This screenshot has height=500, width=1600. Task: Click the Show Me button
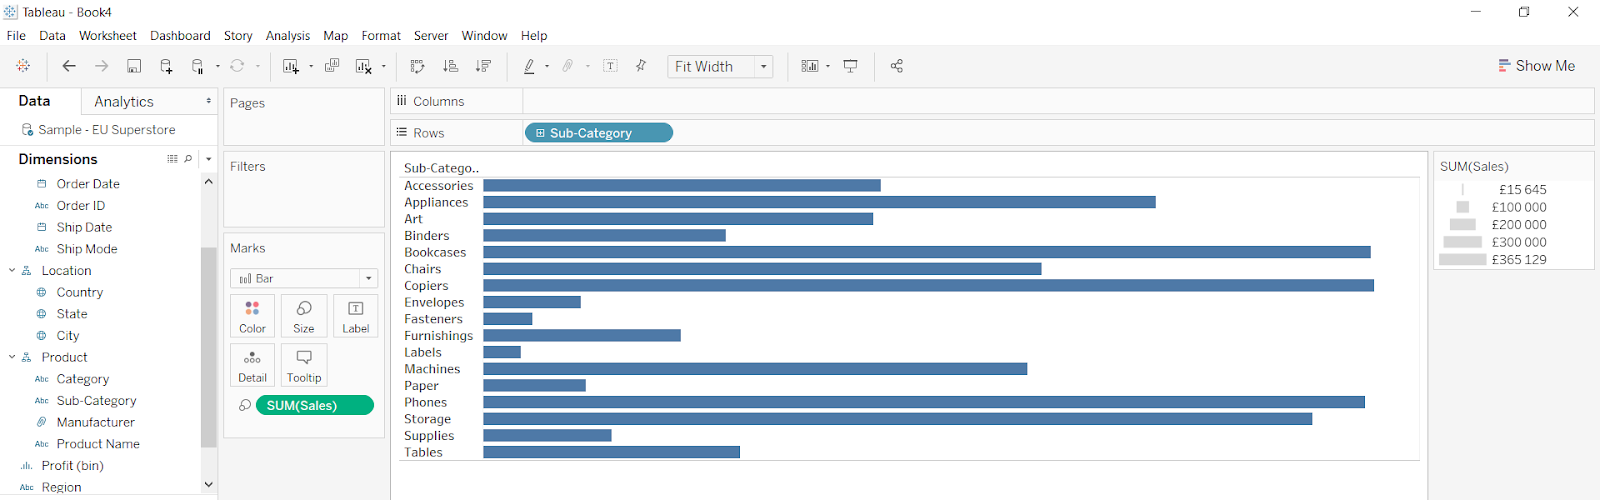click(1536, 66)
